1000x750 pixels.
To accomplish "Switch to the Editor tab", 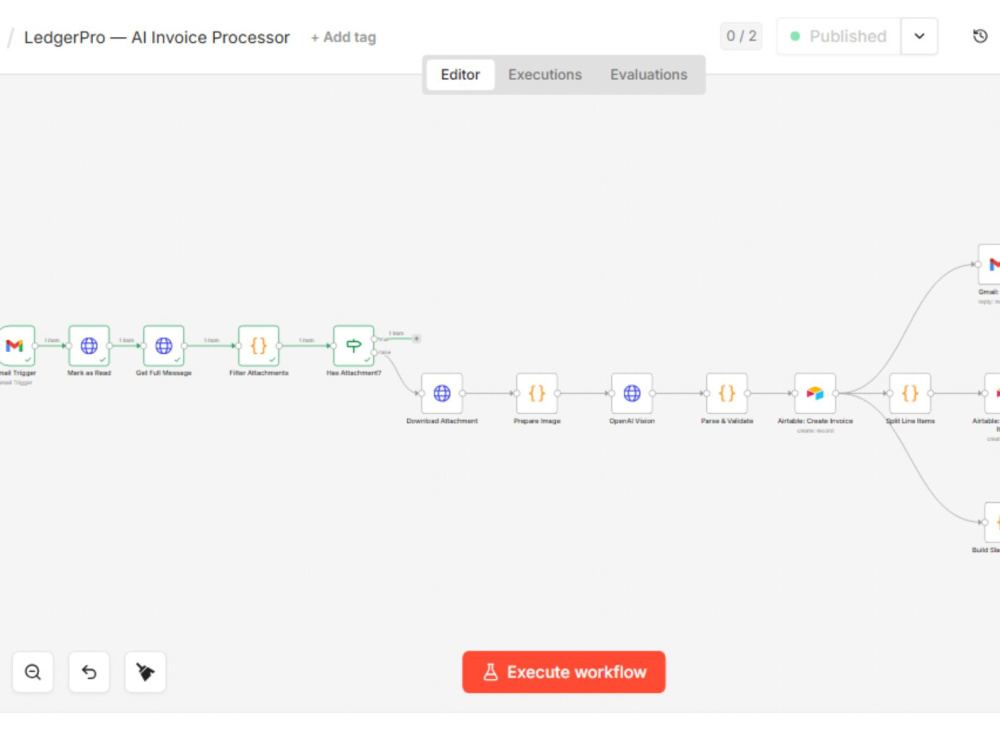I will (x=460, y=75).
